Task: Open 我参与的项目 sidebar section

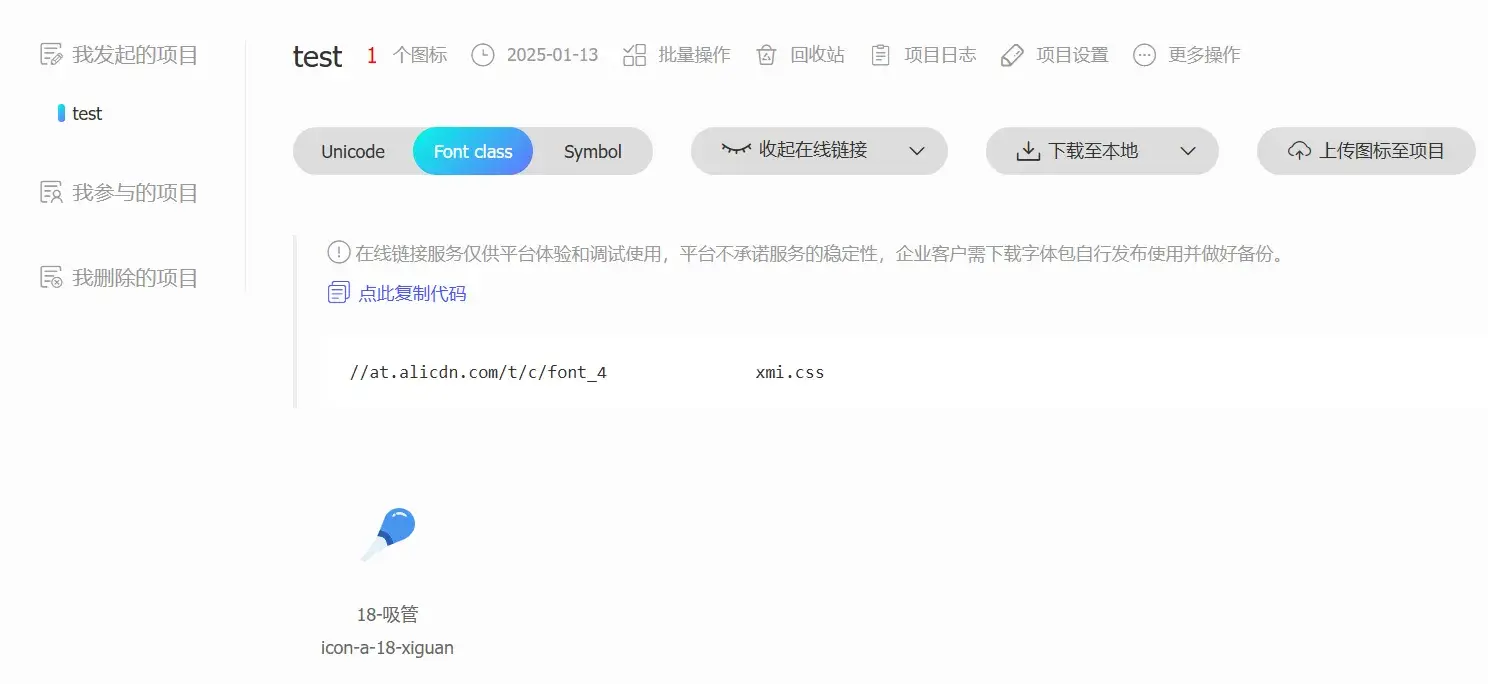Action: point(135,192)
